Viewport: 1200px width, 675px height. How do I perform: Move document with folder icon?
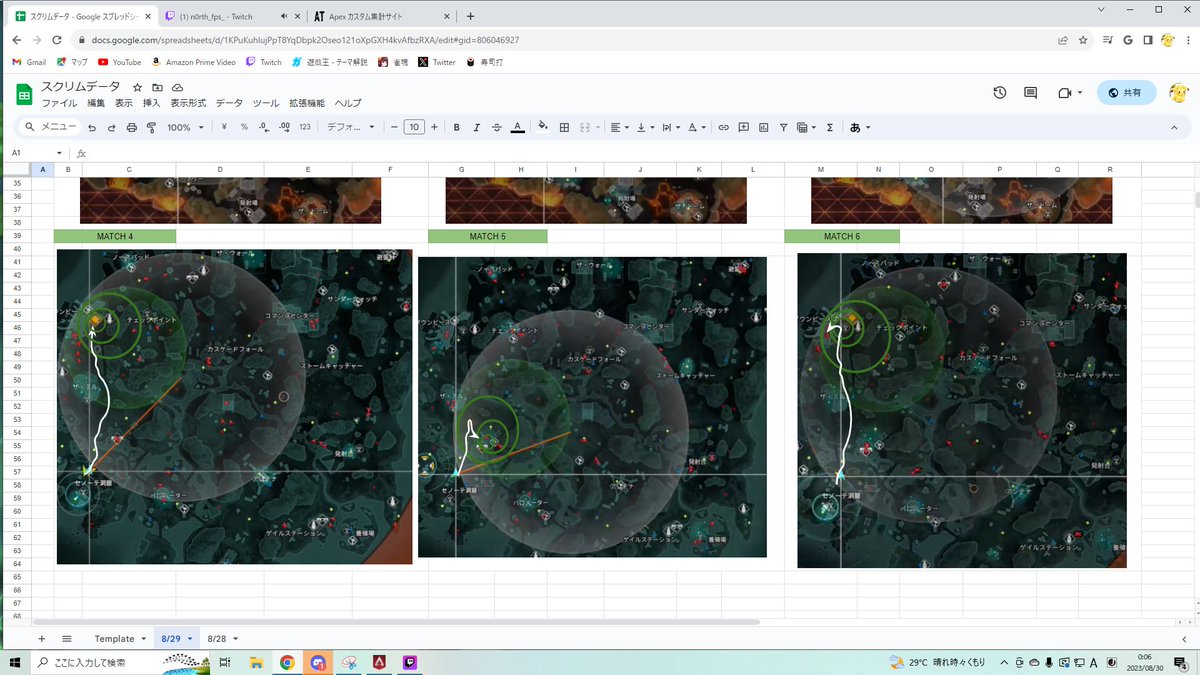pos(158,87)
